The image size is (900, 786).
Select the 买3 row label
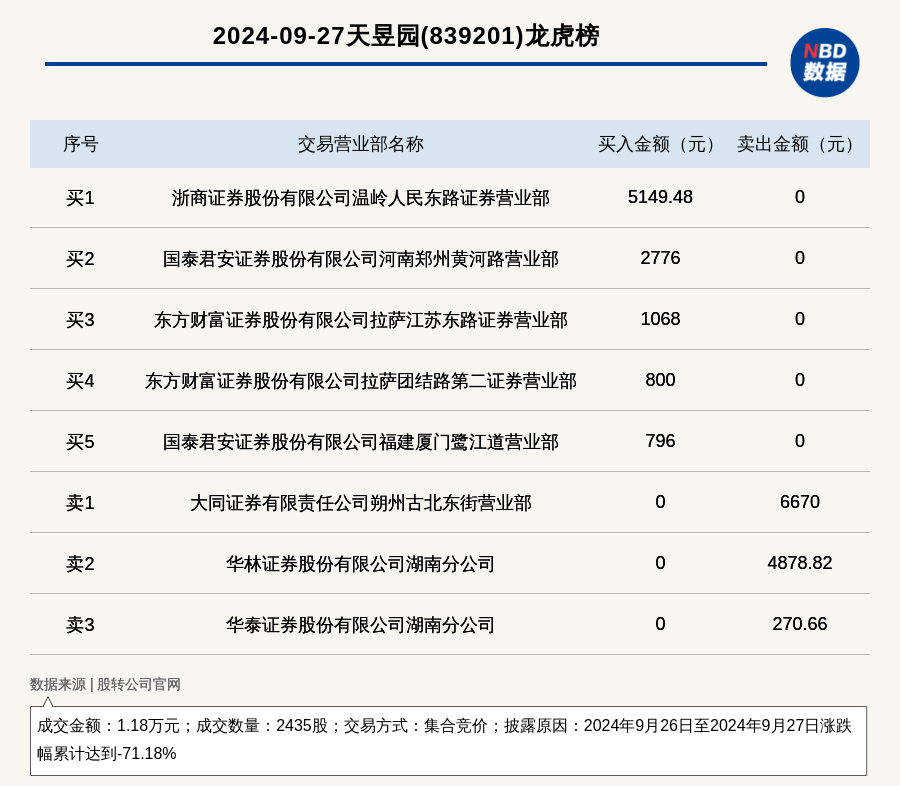[x=80, y=320]
